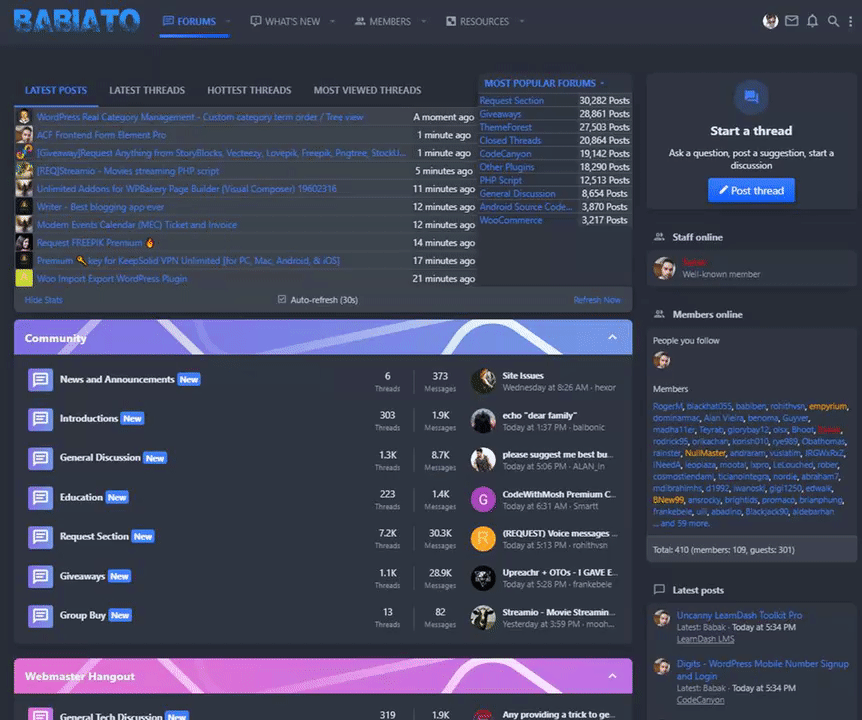Open the user avatar menu in header
862x720 pixels.
coord(770,21)
